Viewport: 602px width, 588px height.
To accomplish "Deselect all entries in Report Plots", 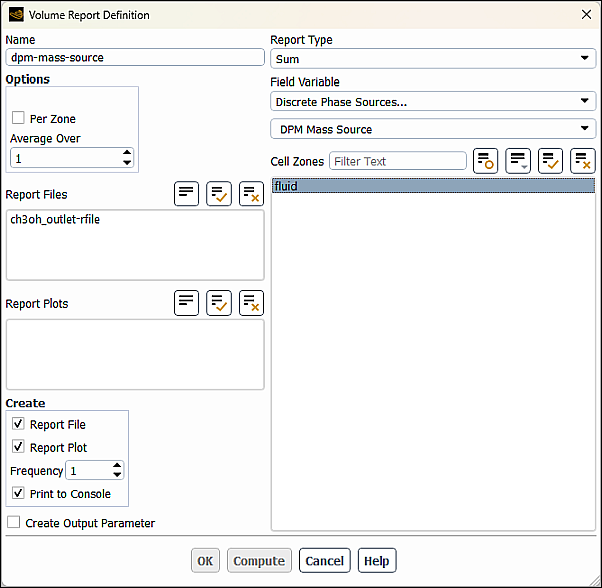I will [x=251, y=303].
